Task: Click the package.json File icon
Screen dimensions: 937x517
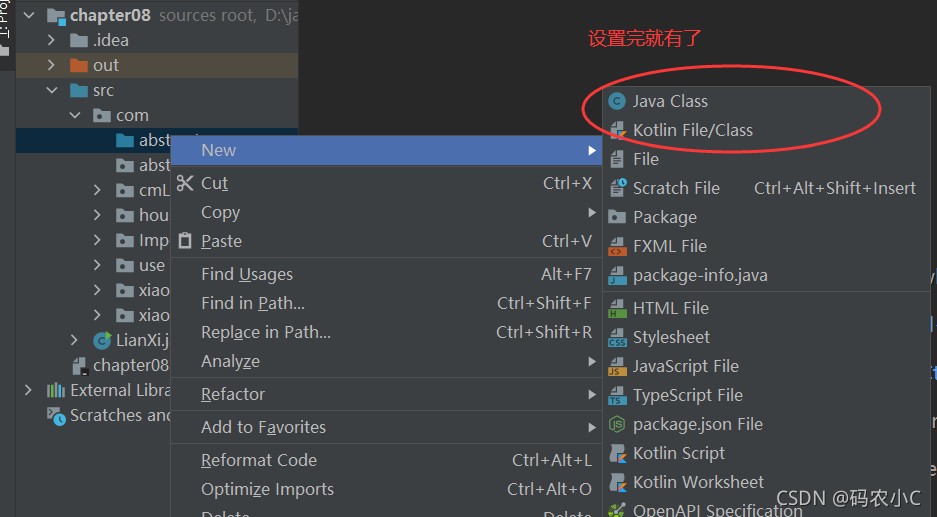Action: click(x=617, y=424)
